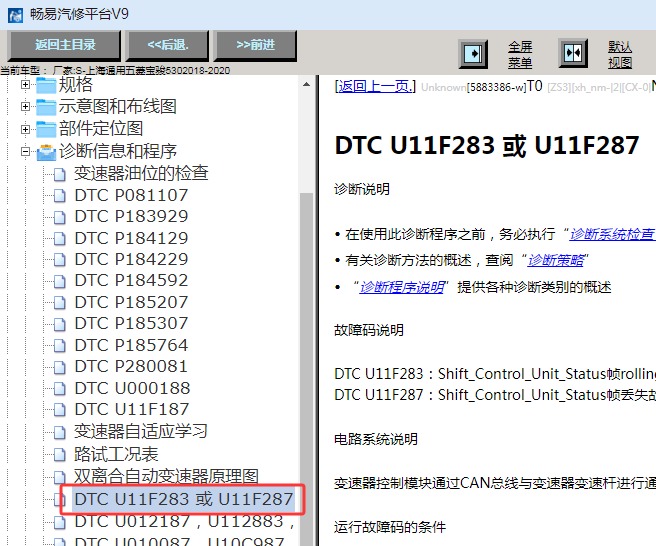
Task: Click the DTC U11F283 或 U11F287 heading
Action: [x=487, y=146]
